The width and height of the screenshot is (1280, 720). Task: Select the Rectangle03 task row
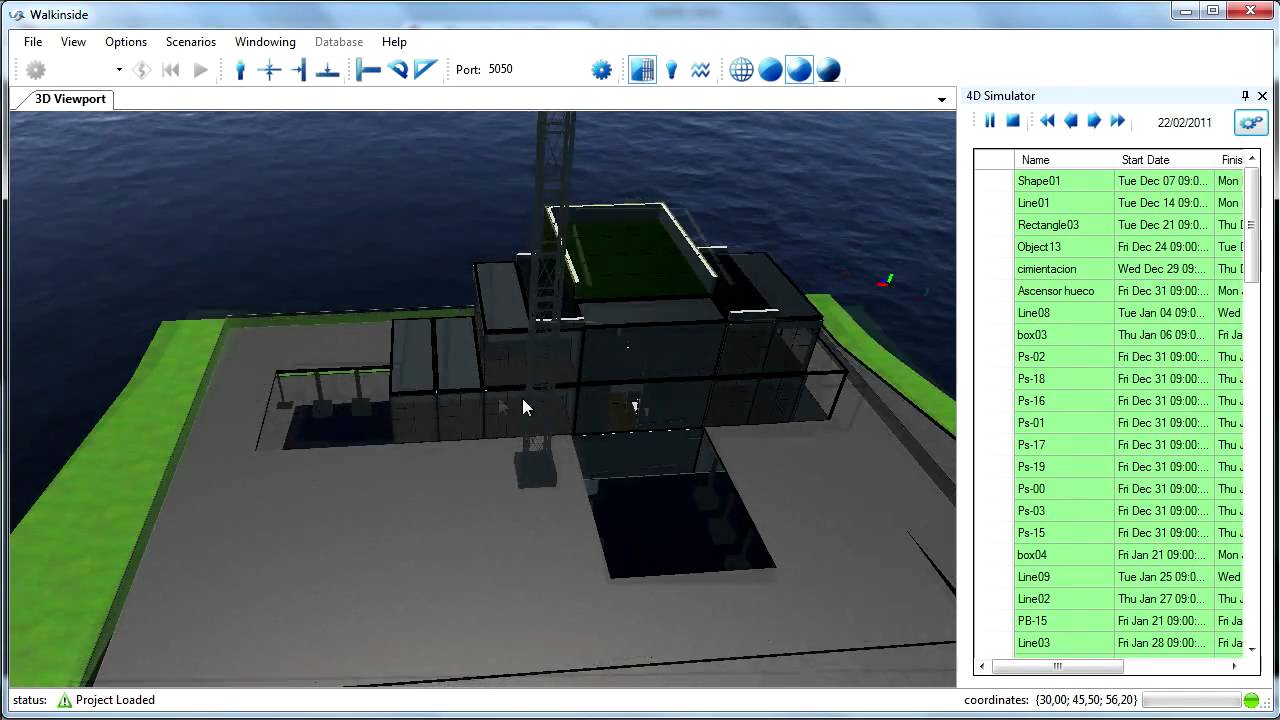[1109, 225]
